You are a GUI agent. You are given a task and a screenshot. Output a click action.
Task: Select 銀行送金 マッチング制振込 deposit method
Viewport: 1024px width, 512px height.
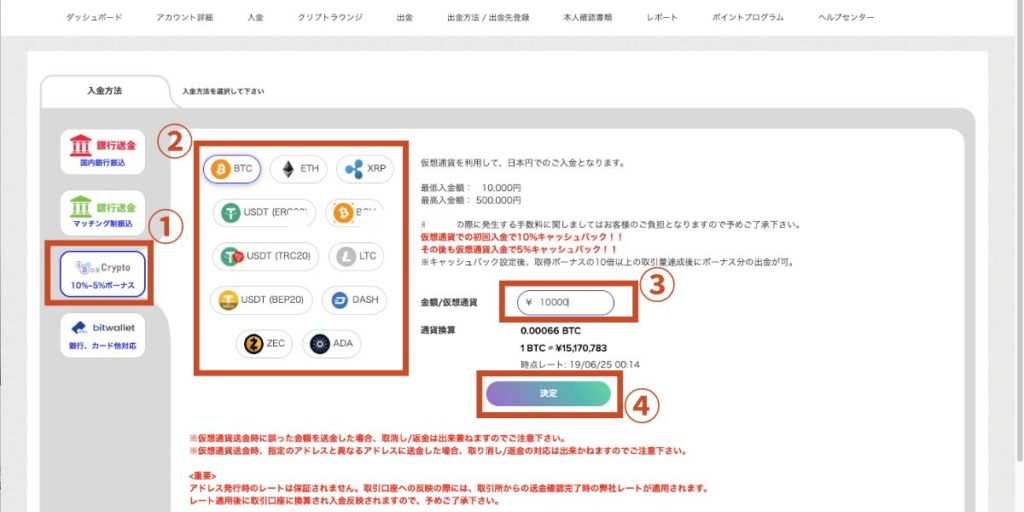click(103, 213)
